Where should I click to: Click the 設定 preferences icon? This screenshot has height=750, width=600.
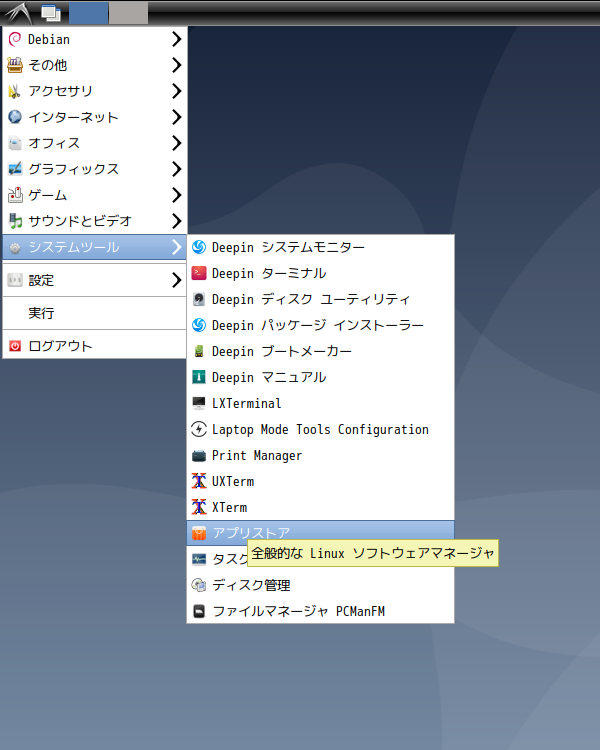15,280
